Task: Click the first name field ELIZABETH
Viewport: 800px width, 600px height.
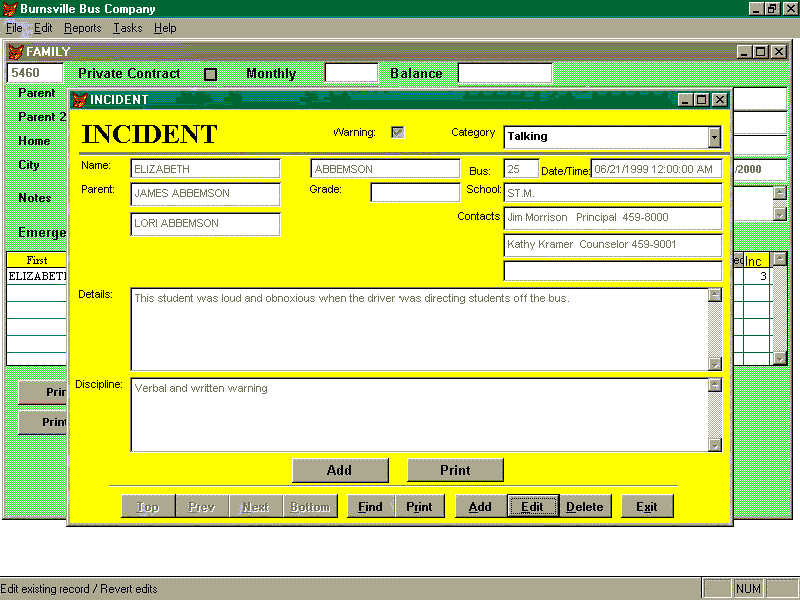Action: click(206, 169)
